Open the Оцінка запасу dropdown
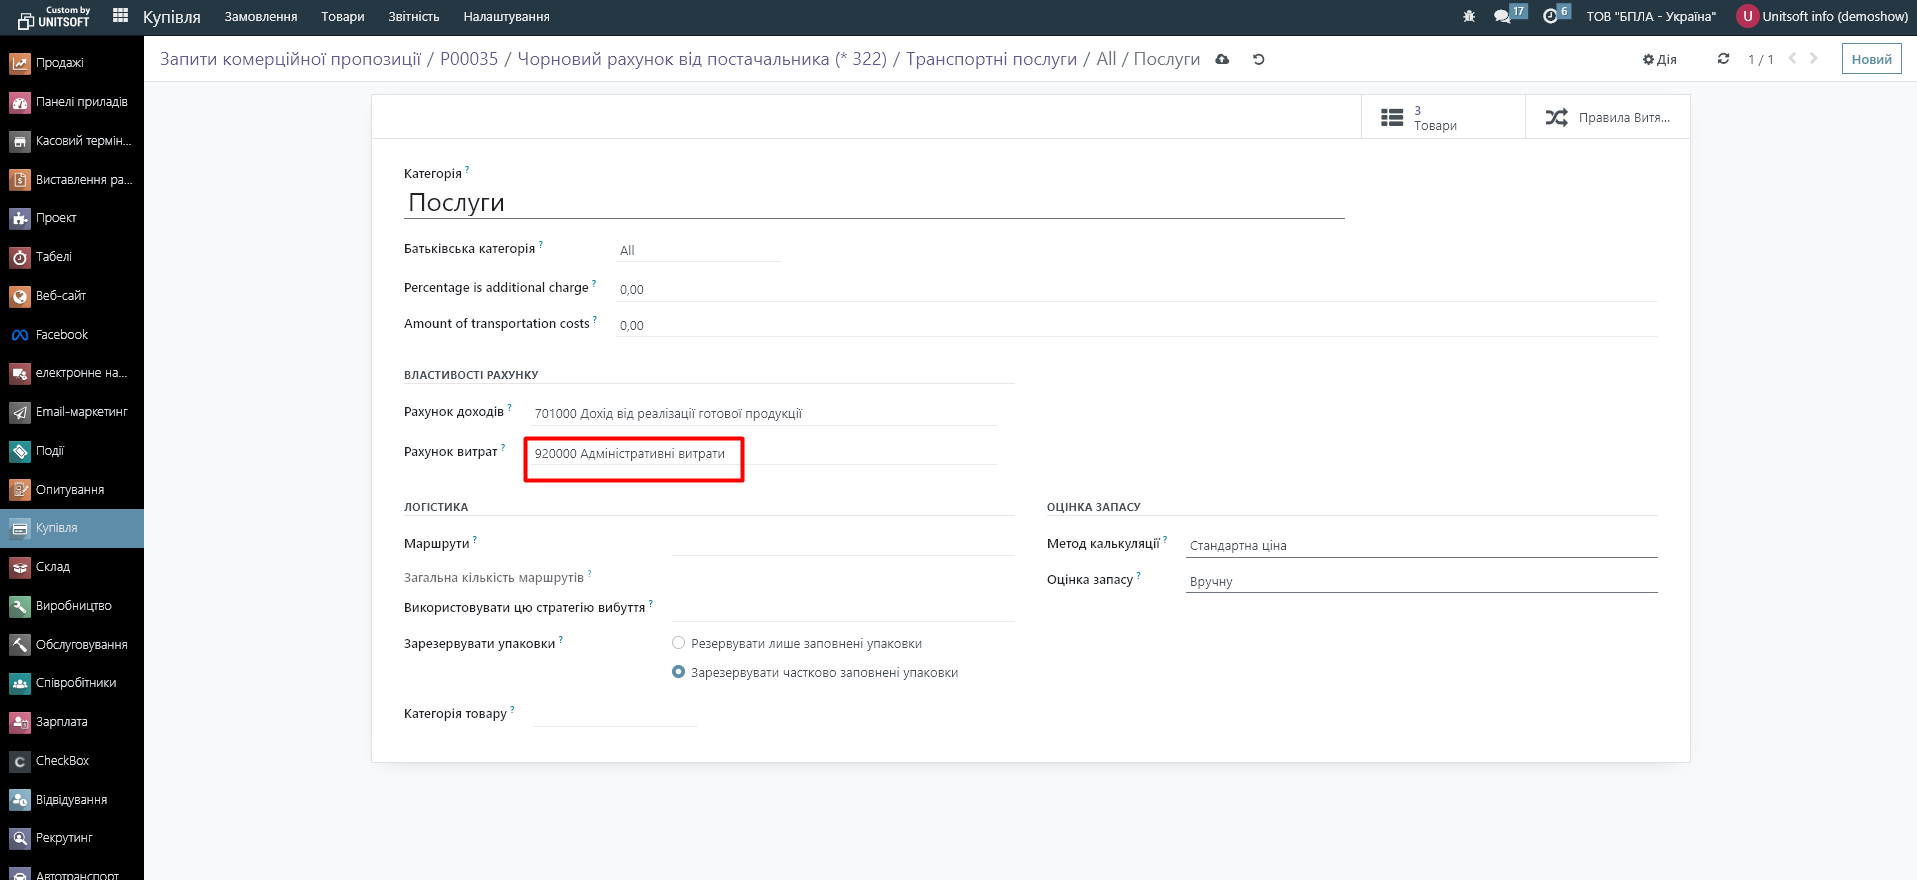Screen dimensions: 1917x880 [1420, 582]
